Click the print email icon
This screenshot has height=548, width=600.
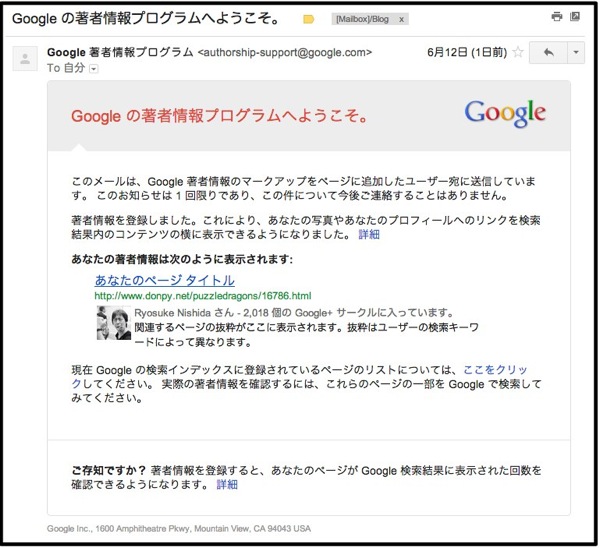pyautogui.click(x=557, y=16)
